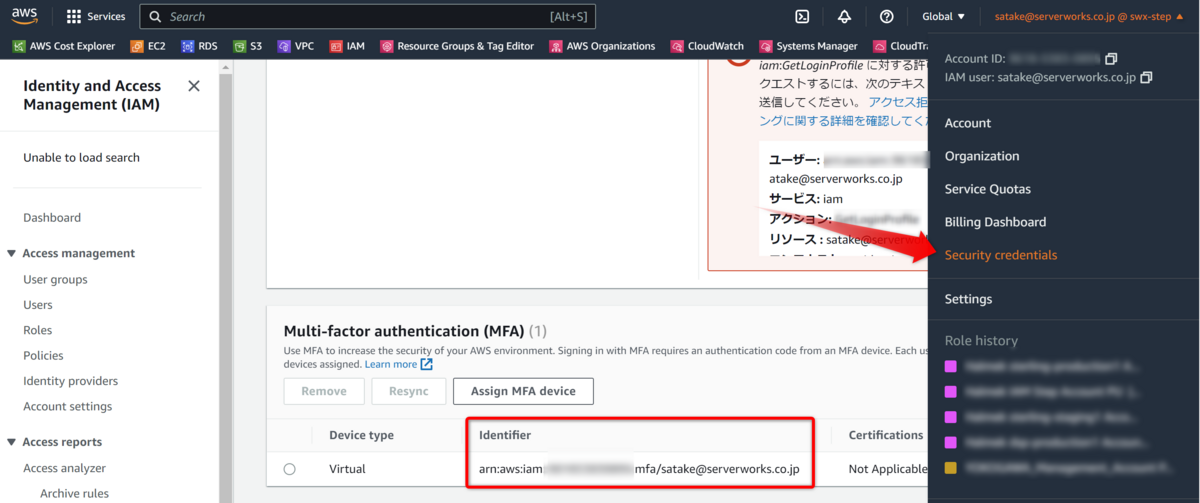Open Account settings in the sidebar
Viewport: 1200px width, 503px height.
click(x=68, y=406)
